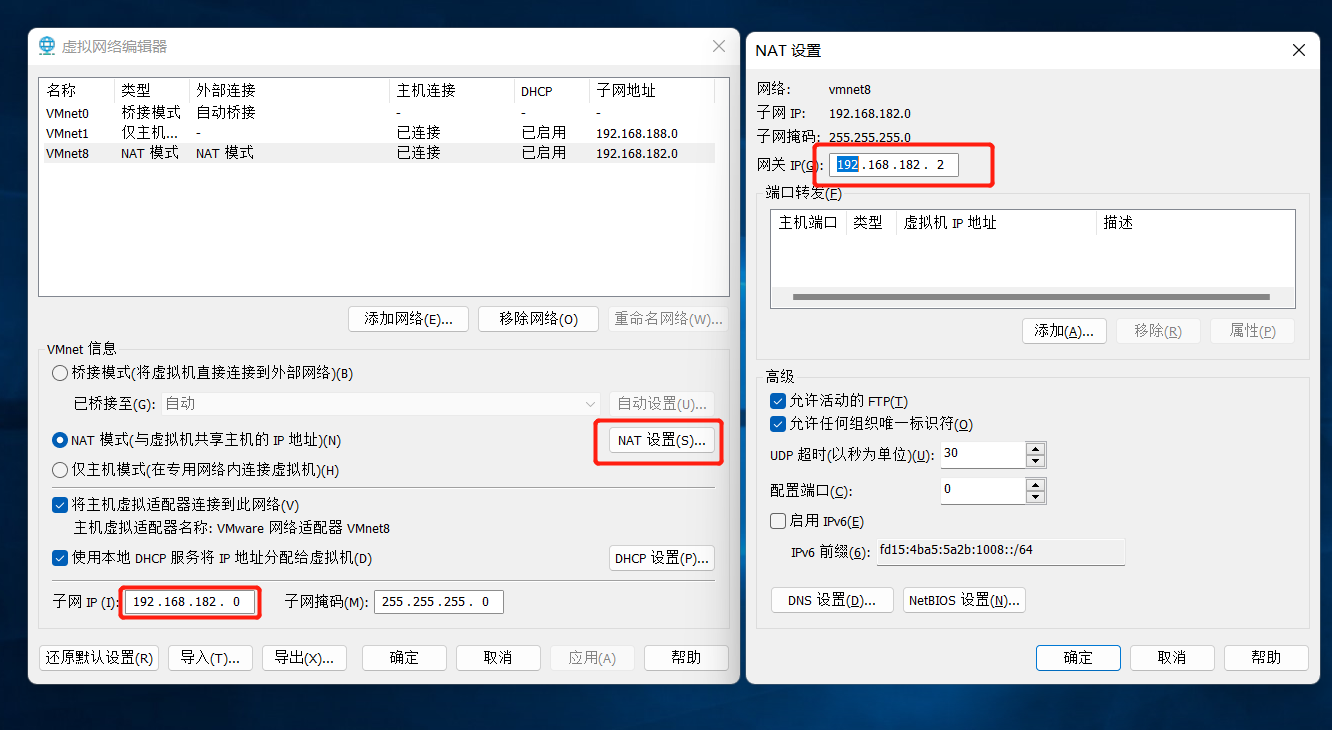The image size is (1332, 730).
Task: Open the DHCP 设置(P)... button
Action: [x=662, y=558]
